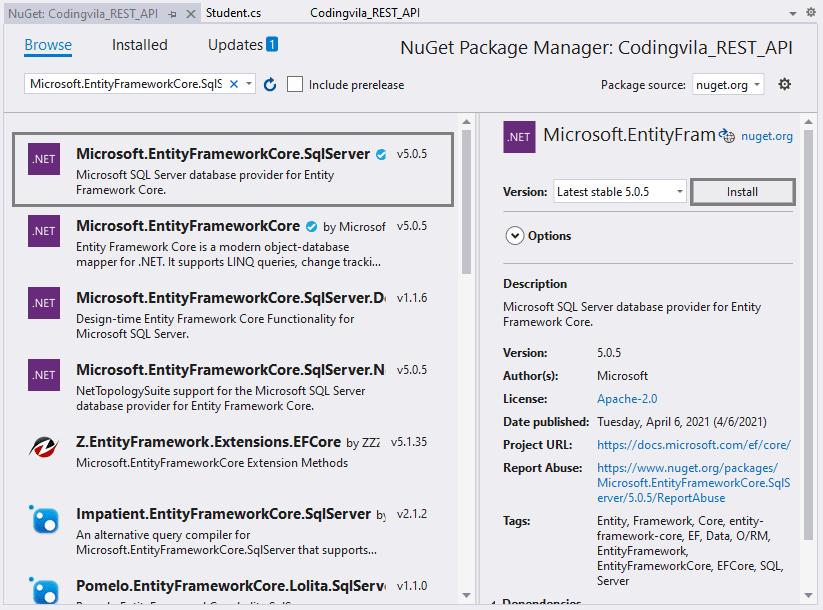
Task: Click the refresh search results icon
Action: pos(269,84)
